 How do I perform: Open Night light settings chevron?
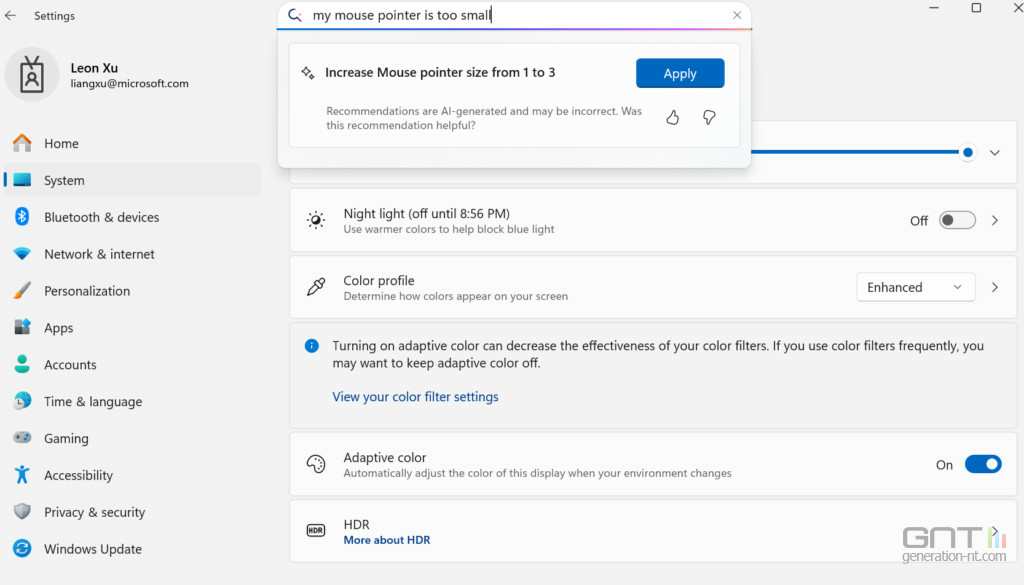click(995, 221)
